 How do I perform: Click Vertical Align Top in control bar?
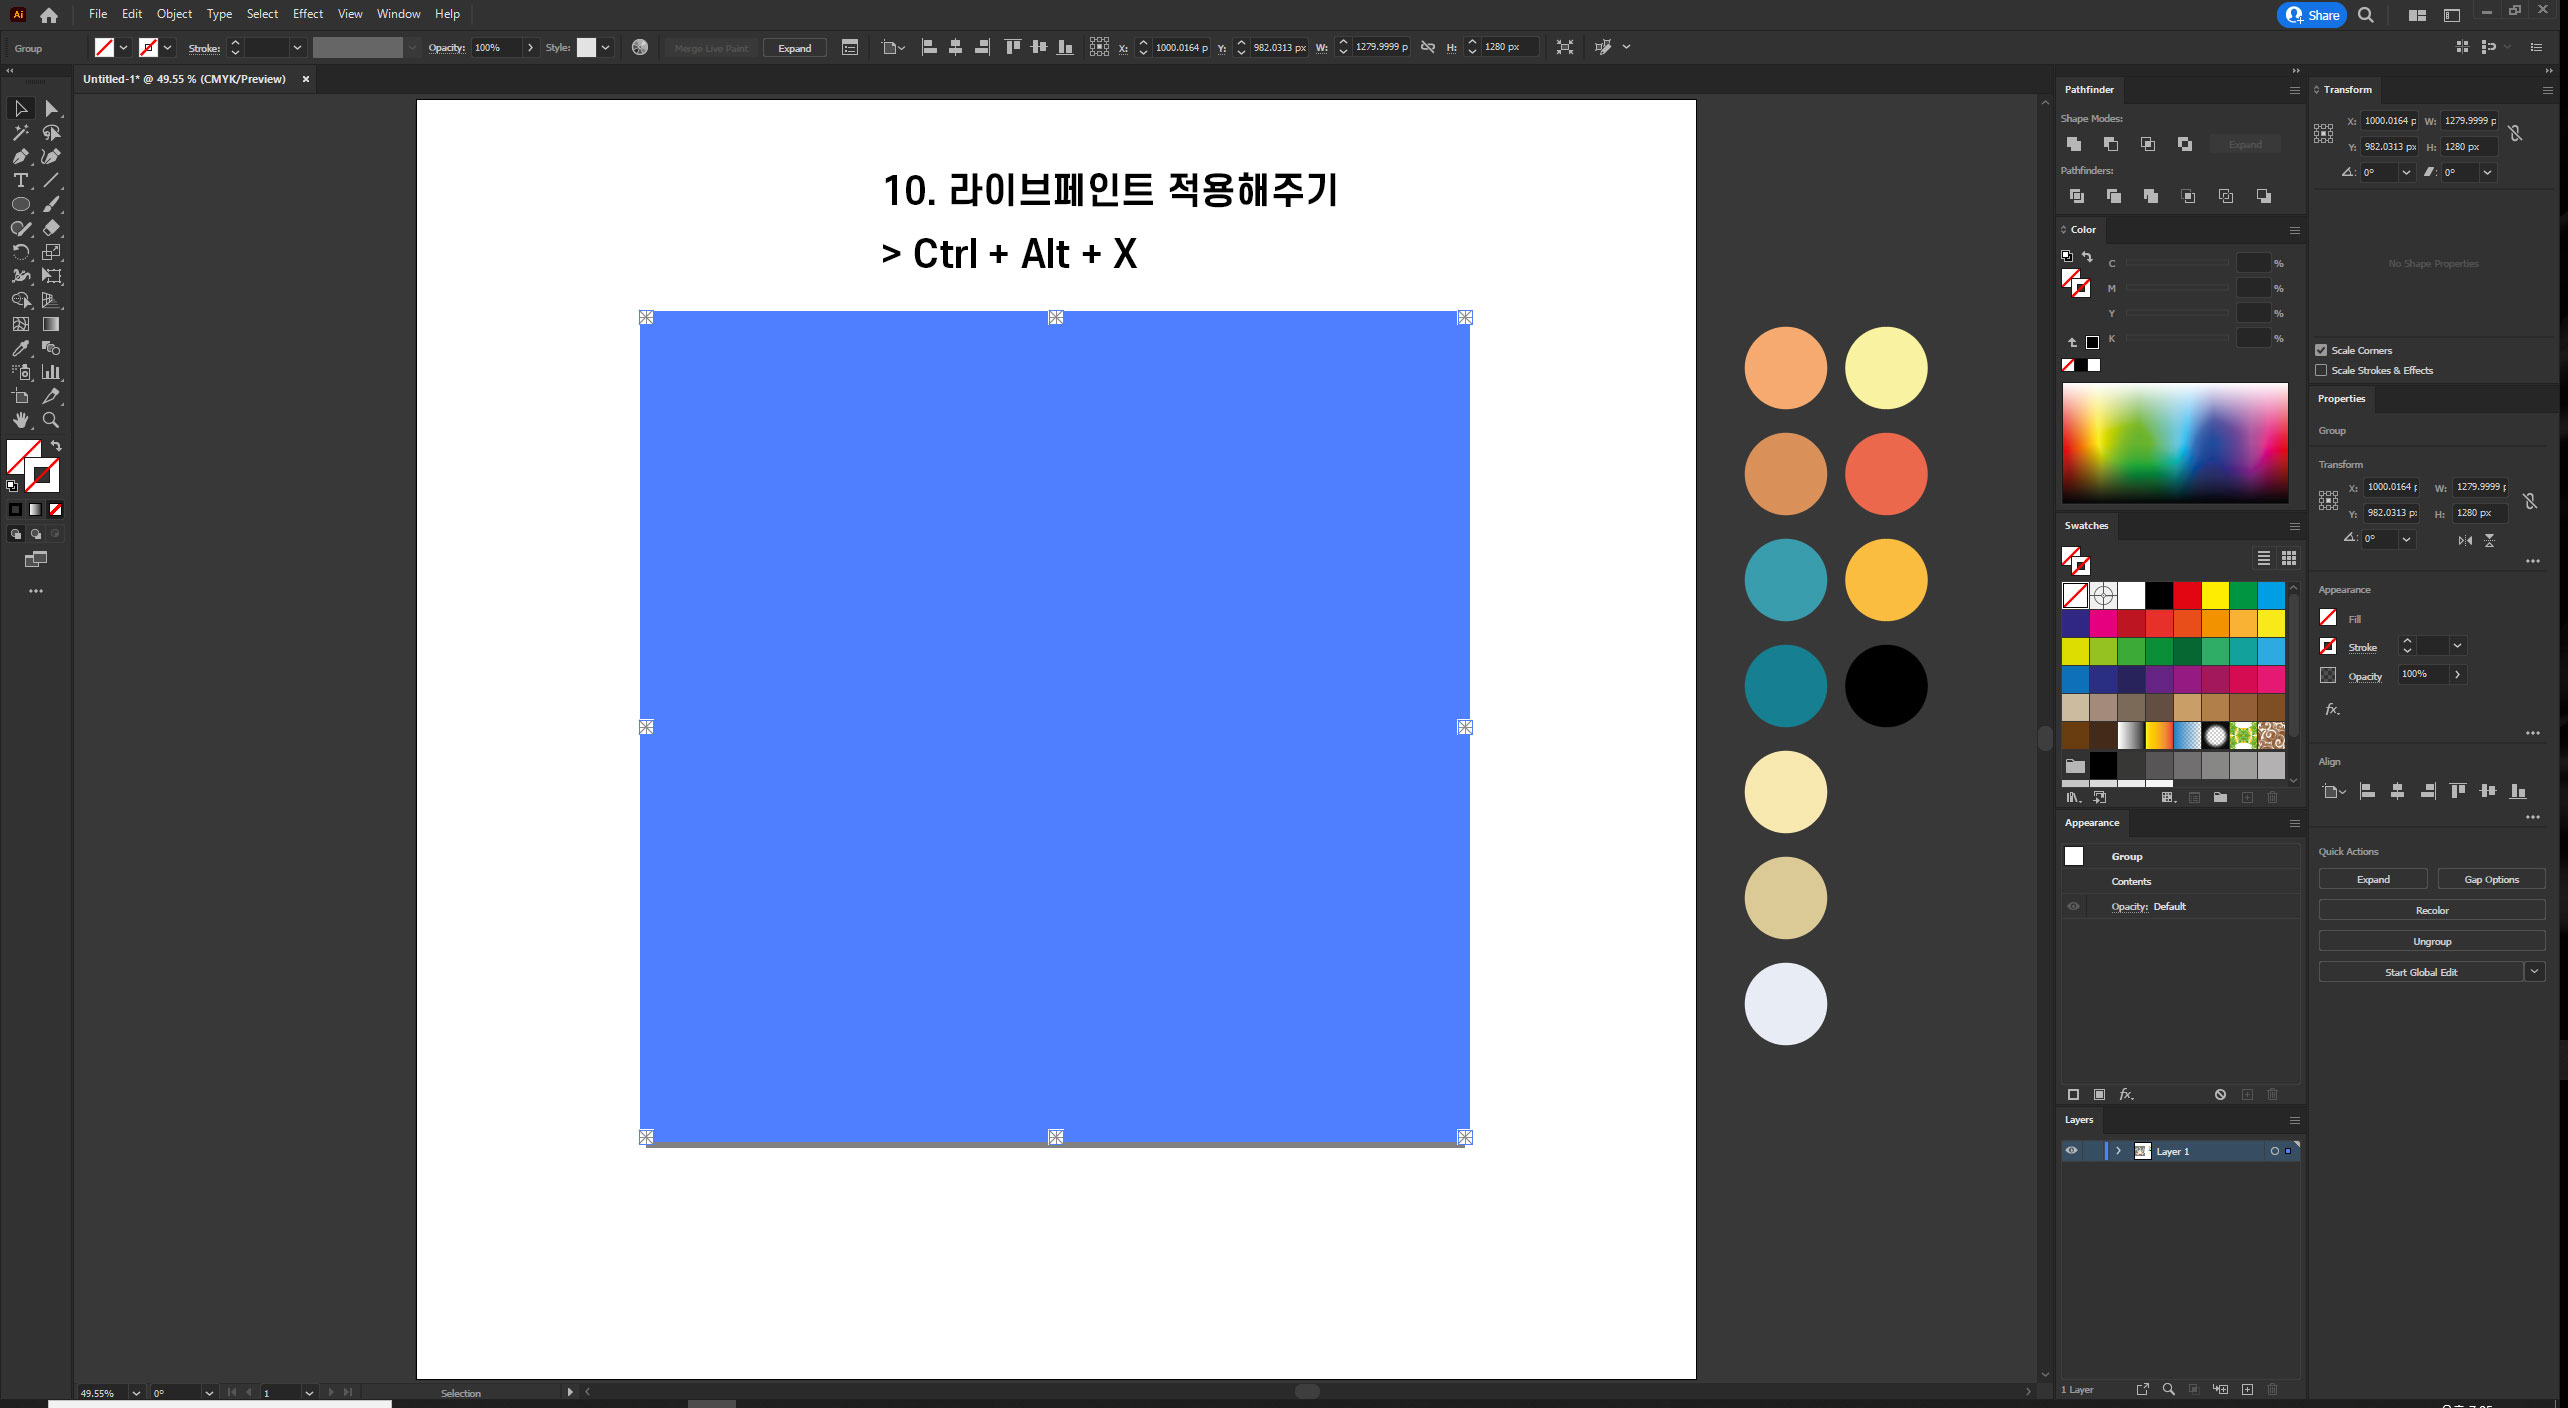coord(1013,47)
